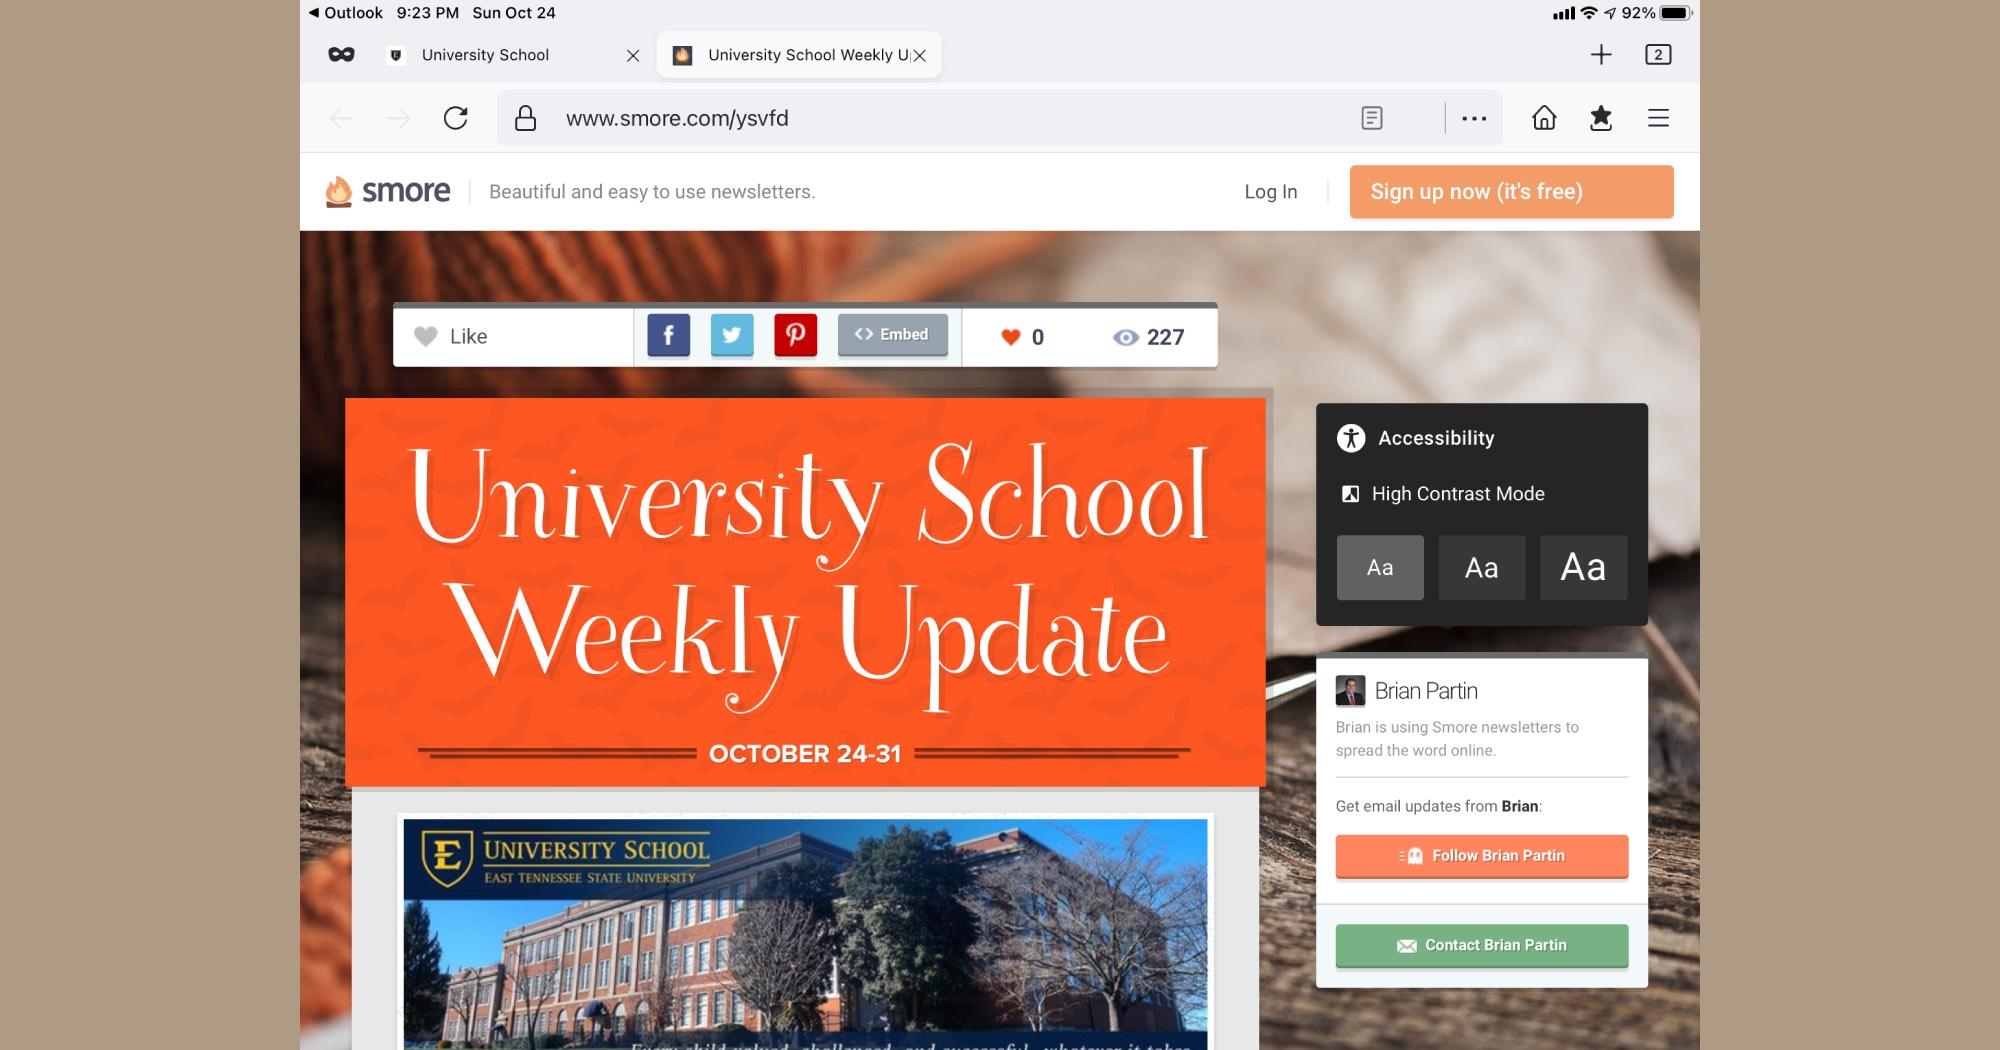This screenshot has height=1050, width=2000.
Task: Select the medium Aa text size
Action: [1481, 568]
